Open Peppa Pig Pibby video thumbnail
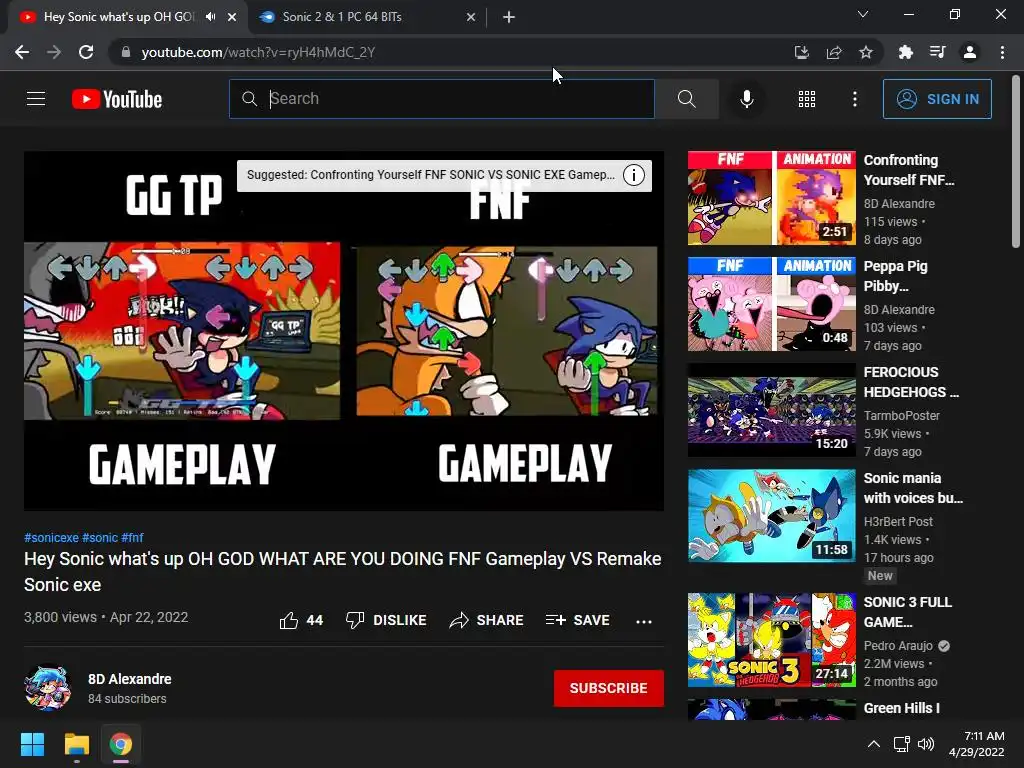Image resolution: width=1024 pixels, height=768 pixels. point(771,304)
